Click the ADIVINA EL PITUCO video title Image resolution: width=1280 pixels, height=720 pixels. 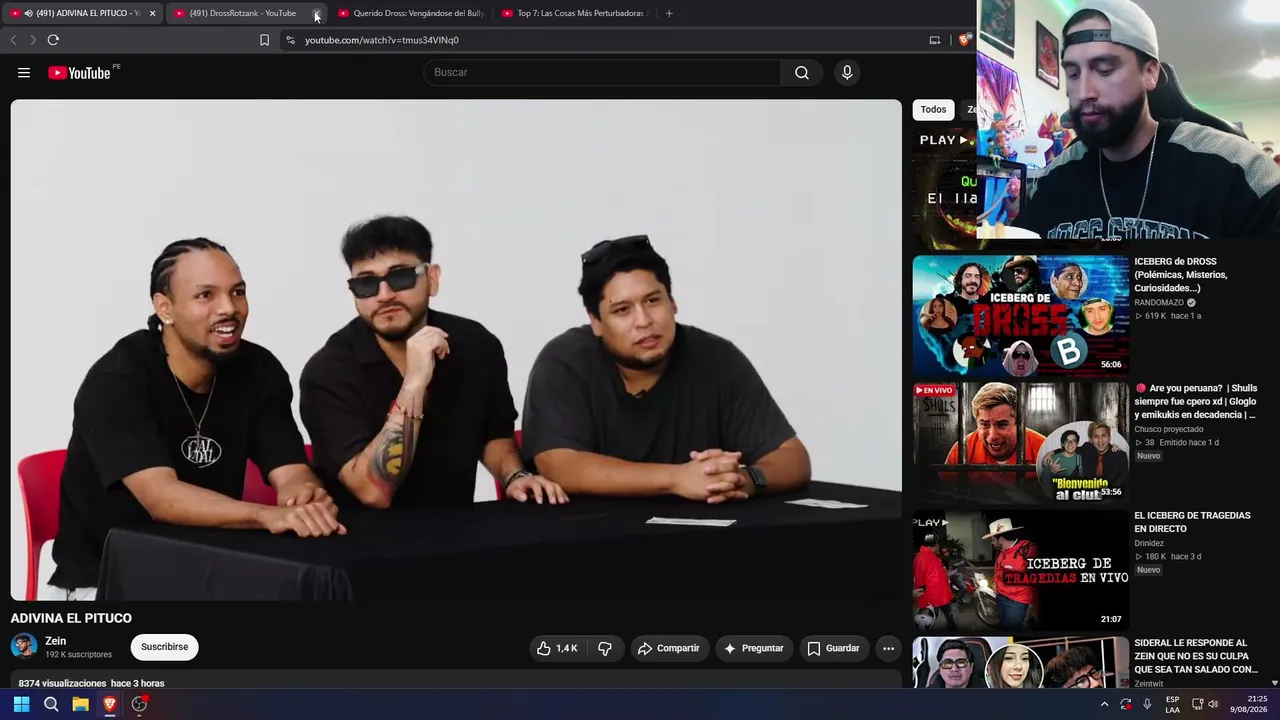click(71, 618)
